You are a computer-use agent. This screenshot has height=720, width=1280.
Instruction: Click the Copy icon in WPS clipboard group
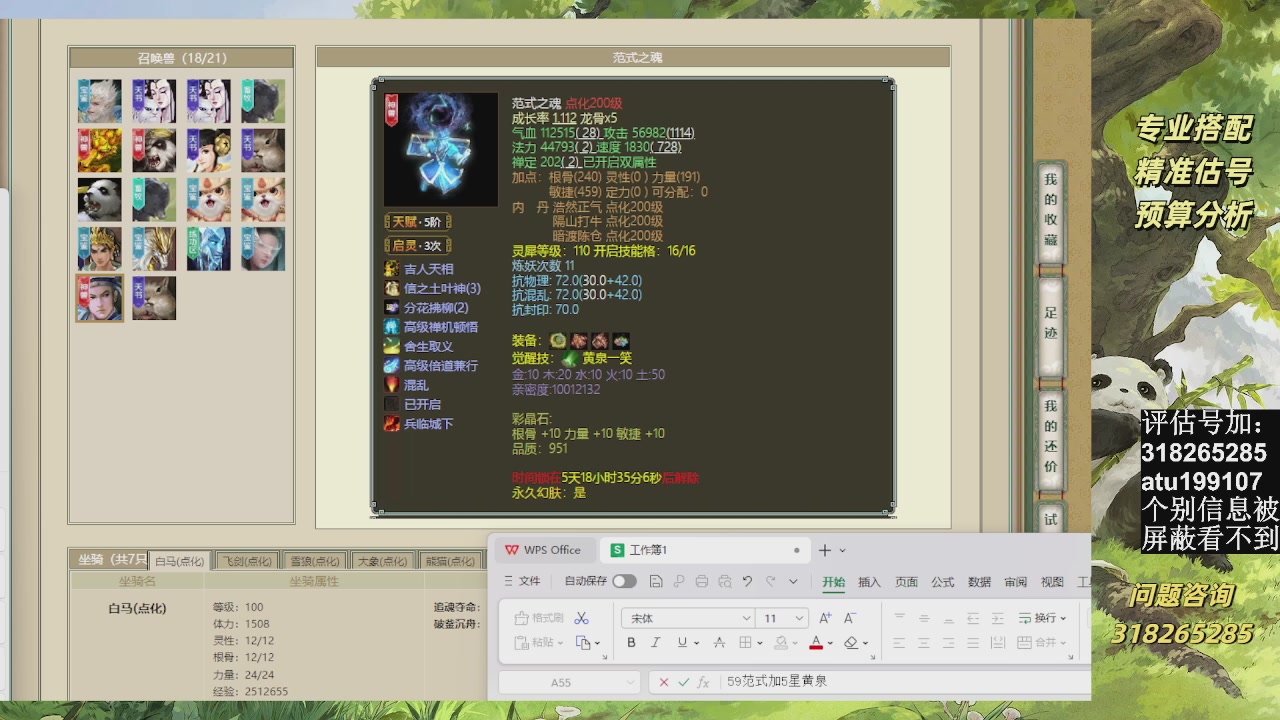click(584, 643)
